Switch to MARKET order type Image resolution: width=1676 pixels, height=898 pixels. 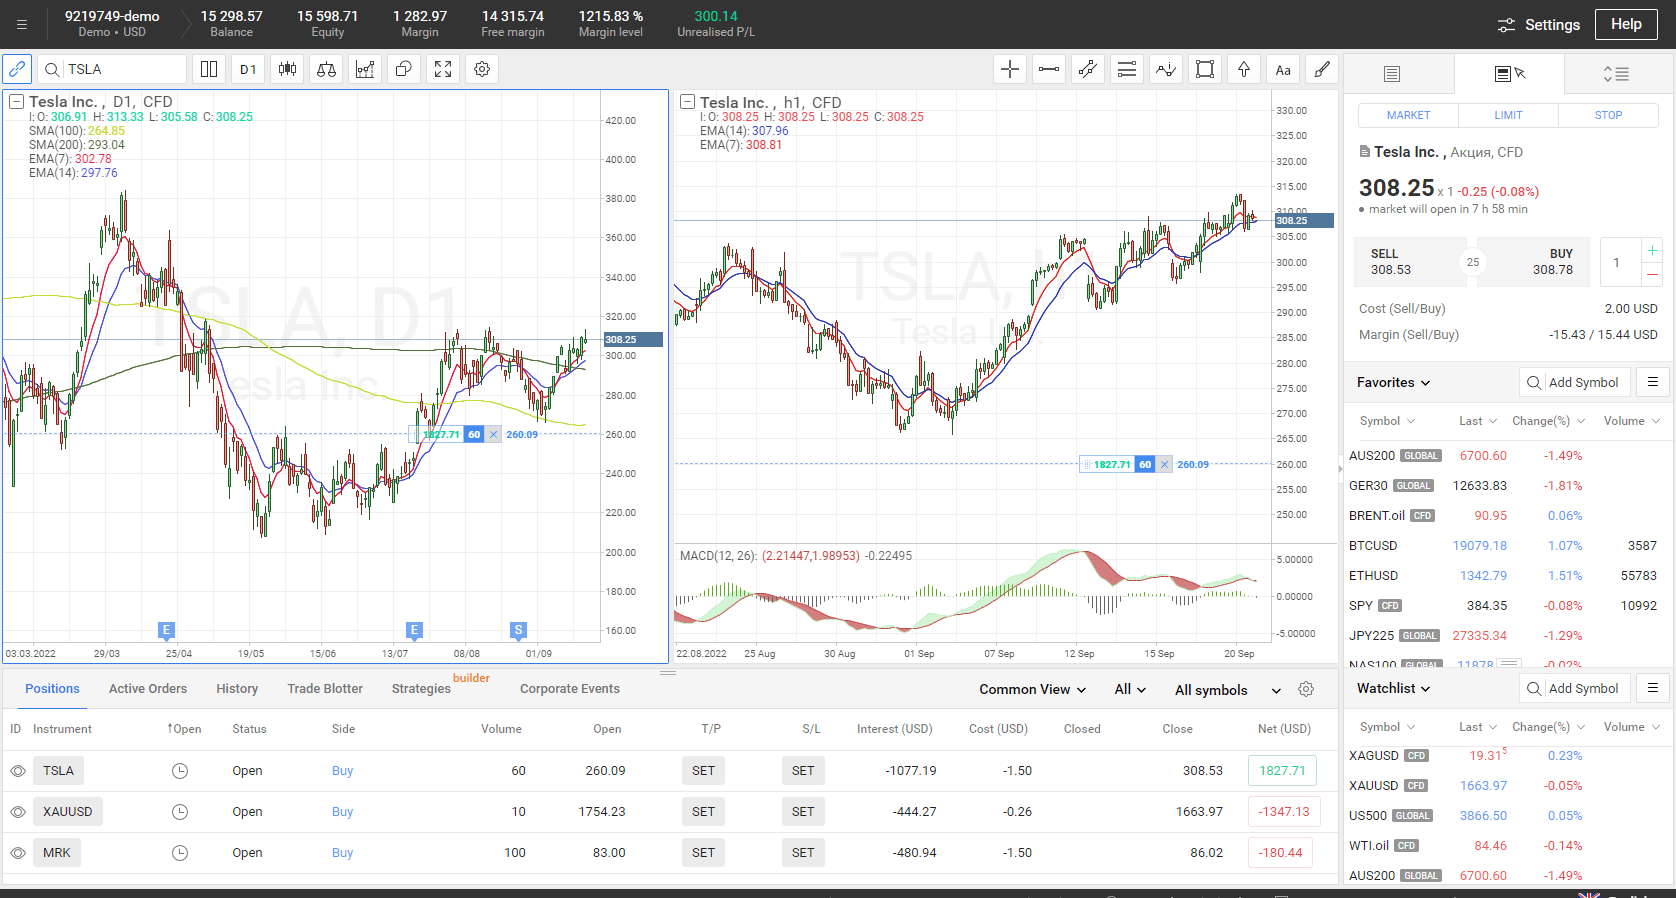click(1408, 115)
